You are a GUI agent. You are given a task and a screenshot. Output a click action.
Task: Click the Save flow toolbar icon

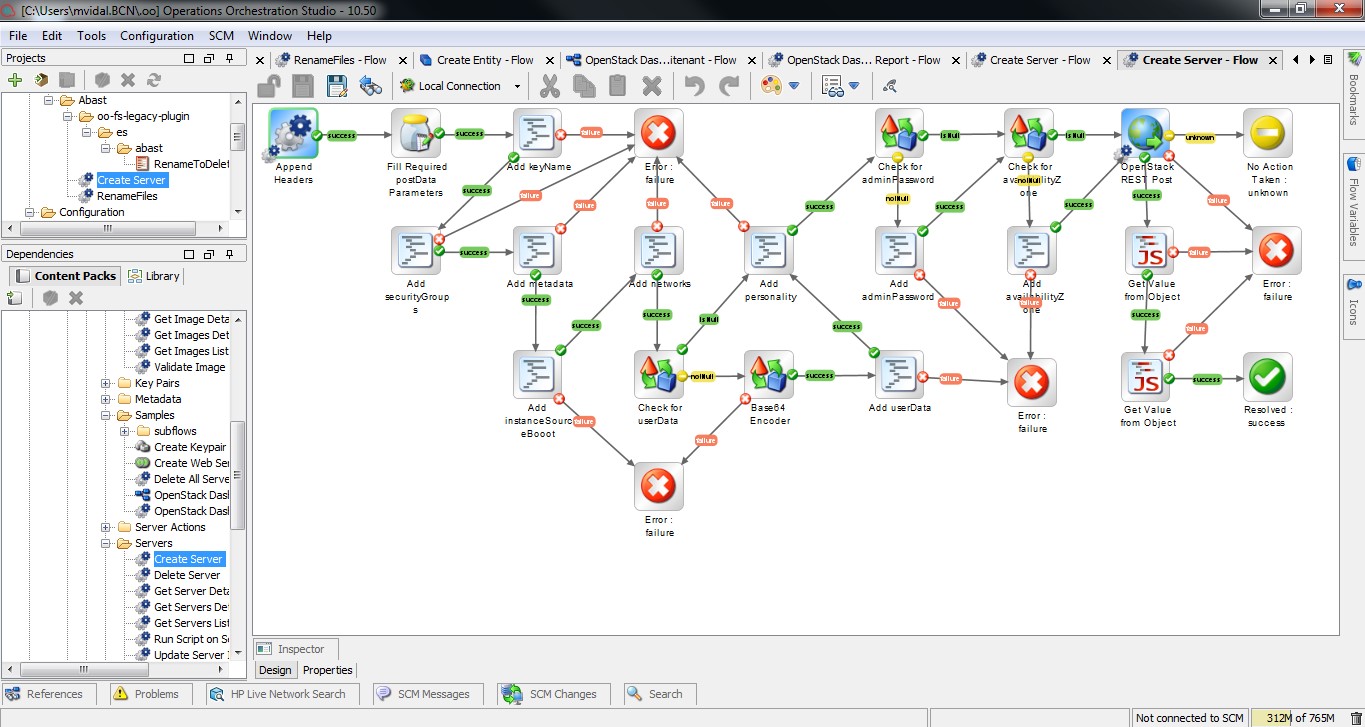(x=336, y=86)
